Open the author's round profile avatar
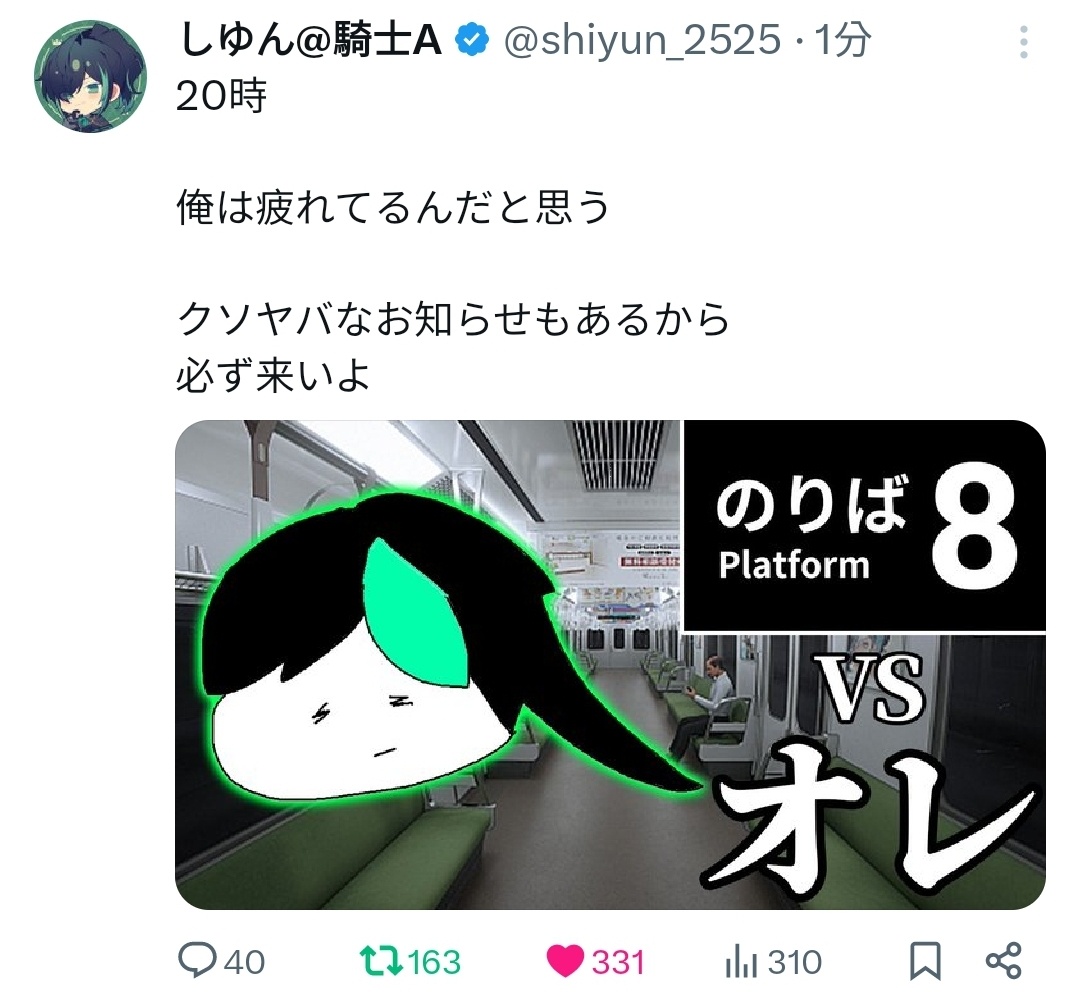 point(90,76)
